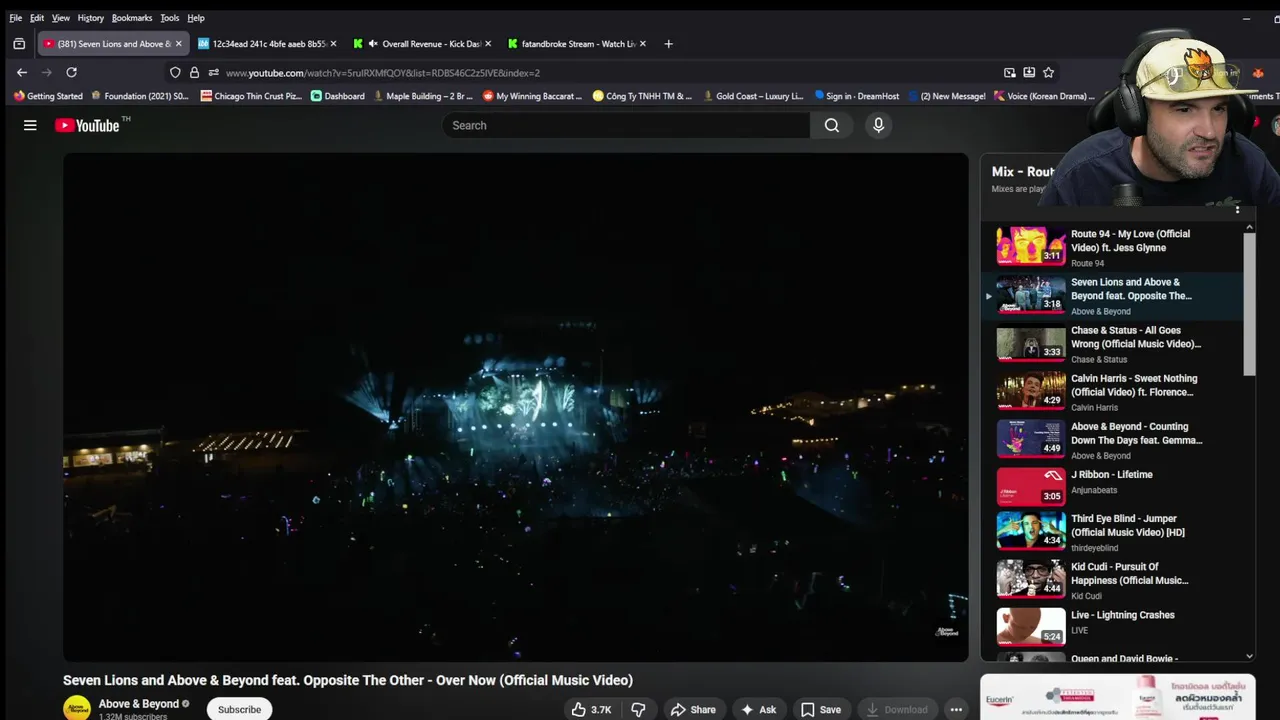Open the Bookmarks menu

coord(132,18)
